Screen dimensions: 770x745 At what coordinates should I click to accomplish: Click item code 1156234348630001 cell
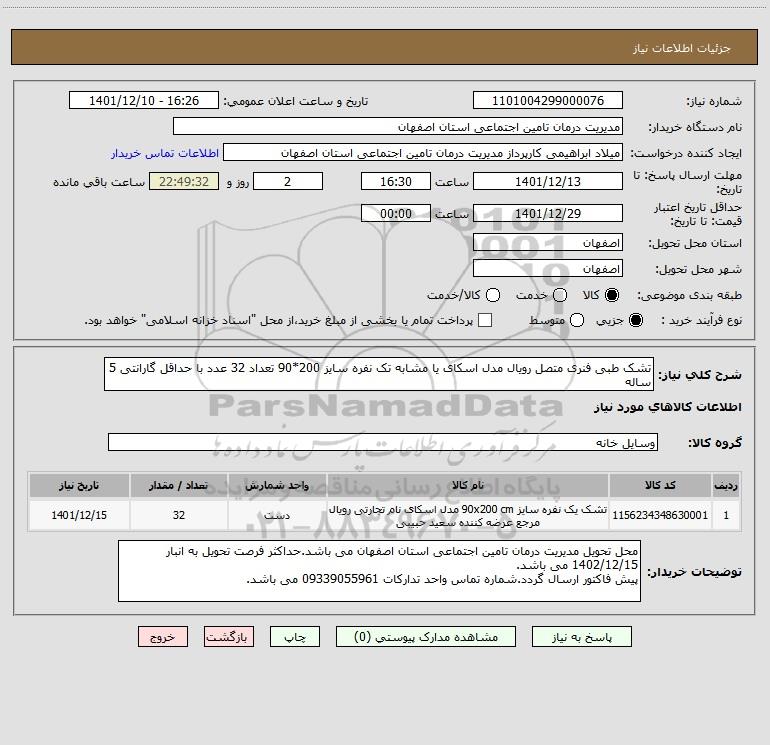pyautogui.click(x=660, y=515)
